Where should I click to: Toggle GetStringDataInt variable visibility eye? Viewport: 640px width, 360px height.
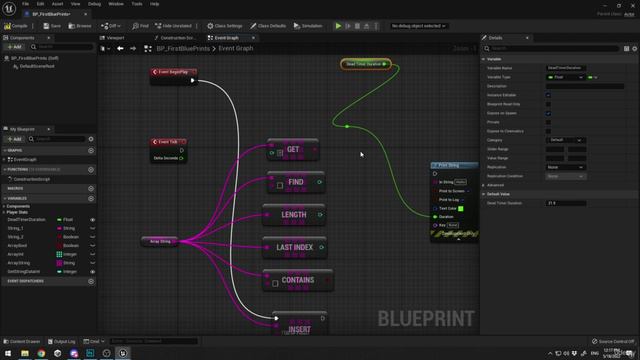pos(93,271)
